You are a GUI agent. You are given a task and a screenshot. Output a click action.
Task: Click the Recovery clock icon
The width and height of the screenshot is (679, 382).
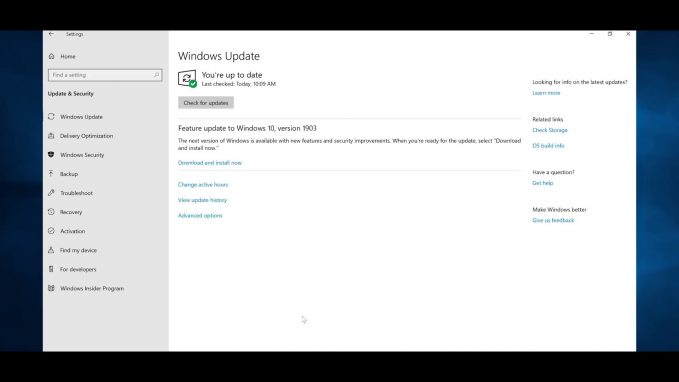[51, 212]
